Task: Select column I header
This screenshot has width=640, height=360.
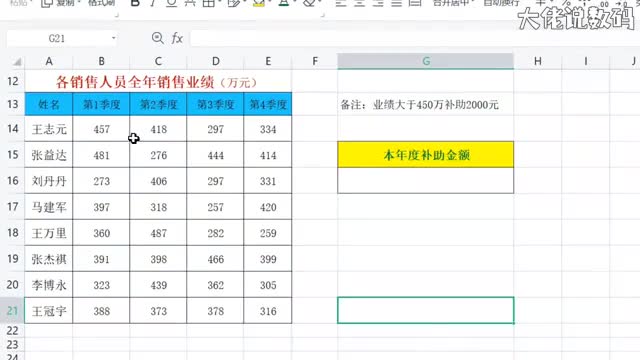Action: point(585,61)
